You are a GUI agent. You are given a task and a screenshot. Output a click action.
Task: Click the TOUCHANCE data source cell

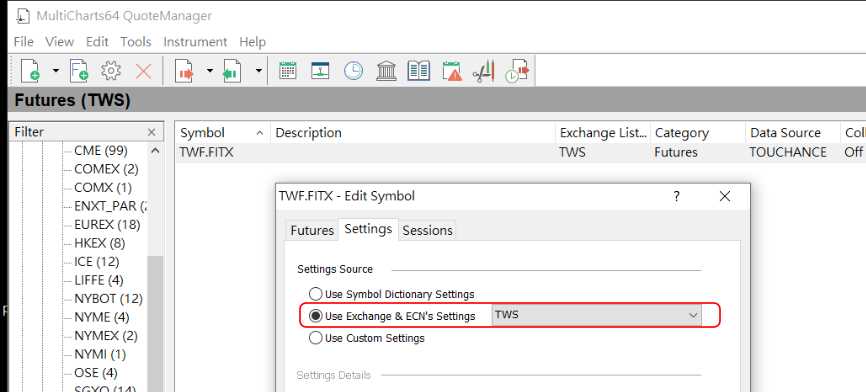click(788, 152)
